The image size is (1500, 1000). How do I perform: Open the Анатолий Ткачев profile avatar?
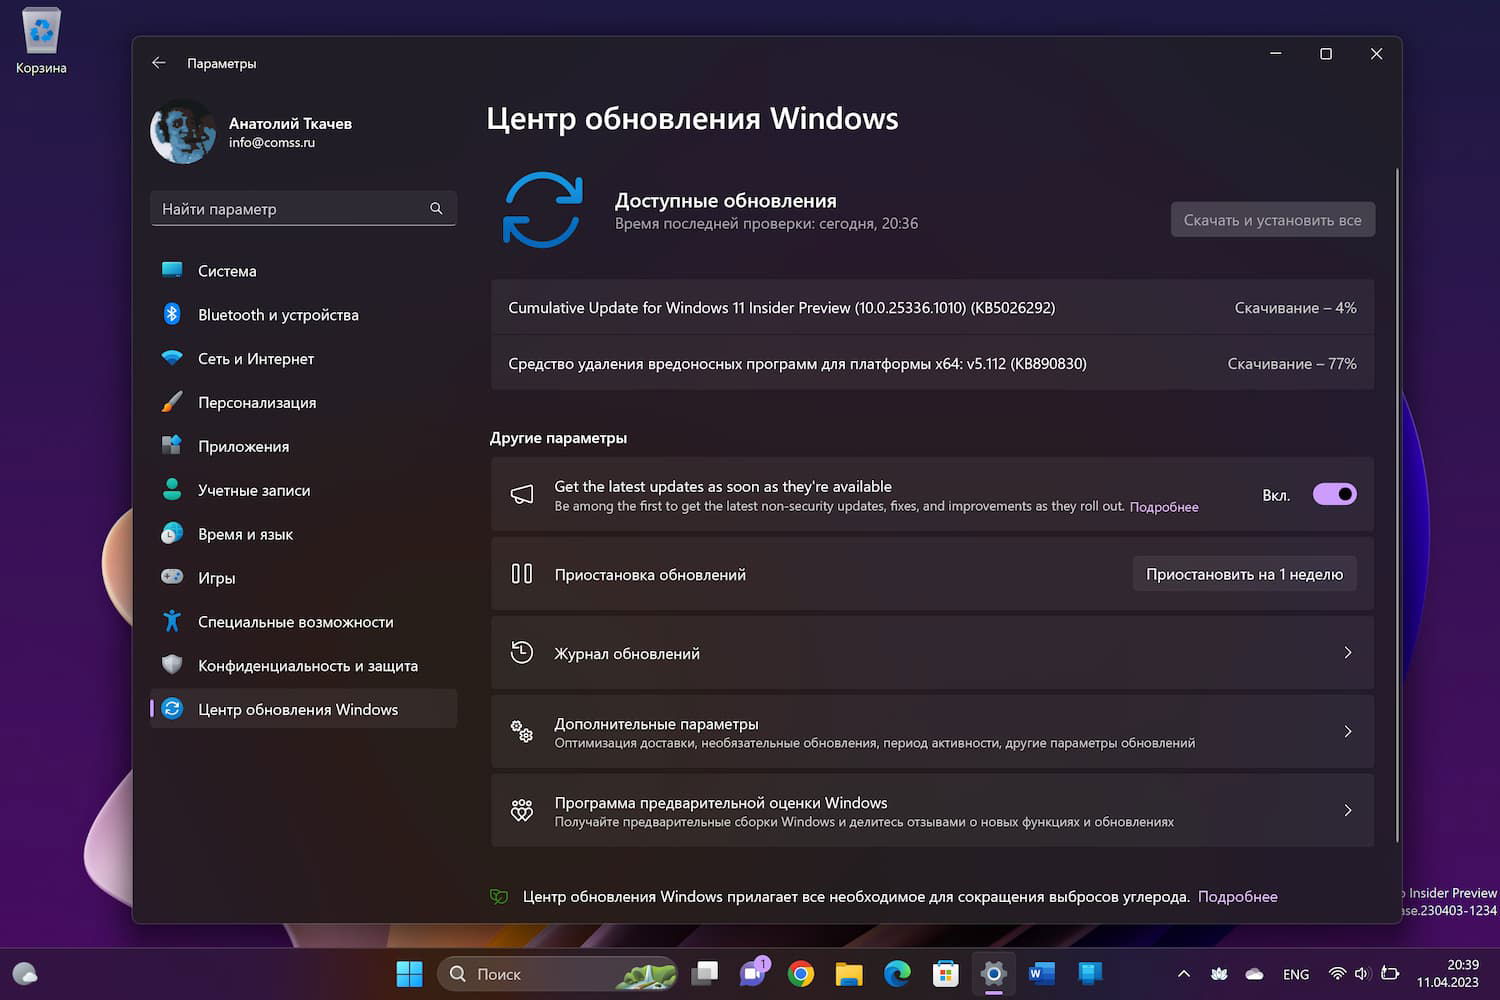point(183,131)
